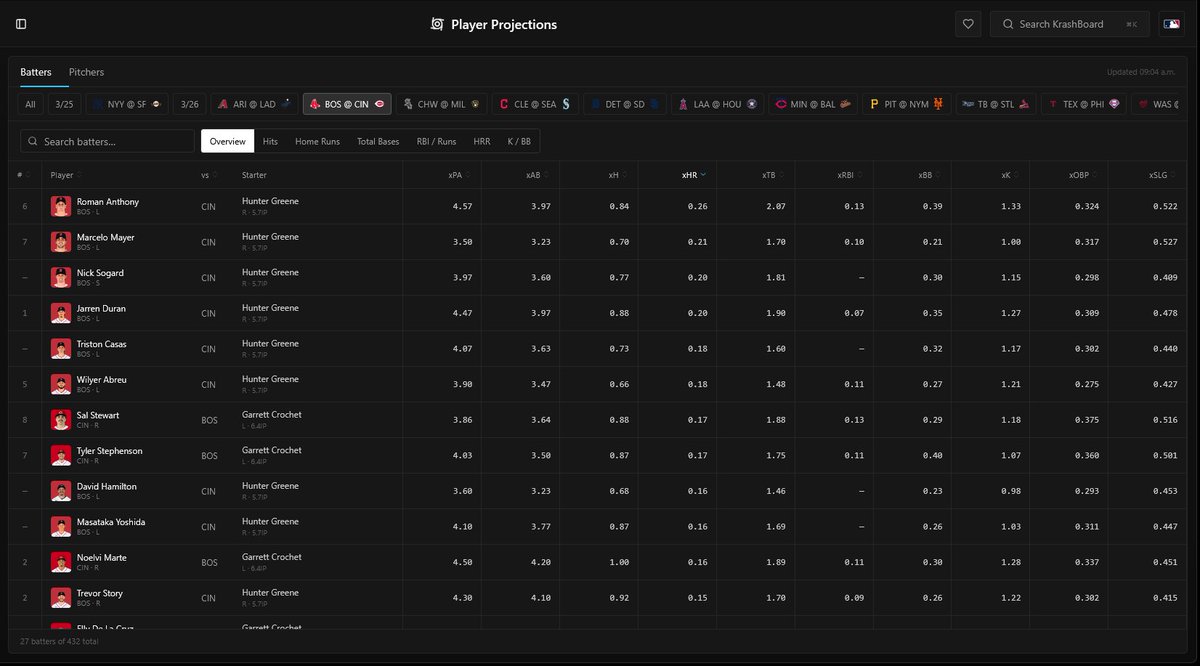Image resolution: width=1200 pixels, height=666 pixels.
Task: Click Nick Sogard's player headshot
Action: pyautogui.click(x=61, y=278)
